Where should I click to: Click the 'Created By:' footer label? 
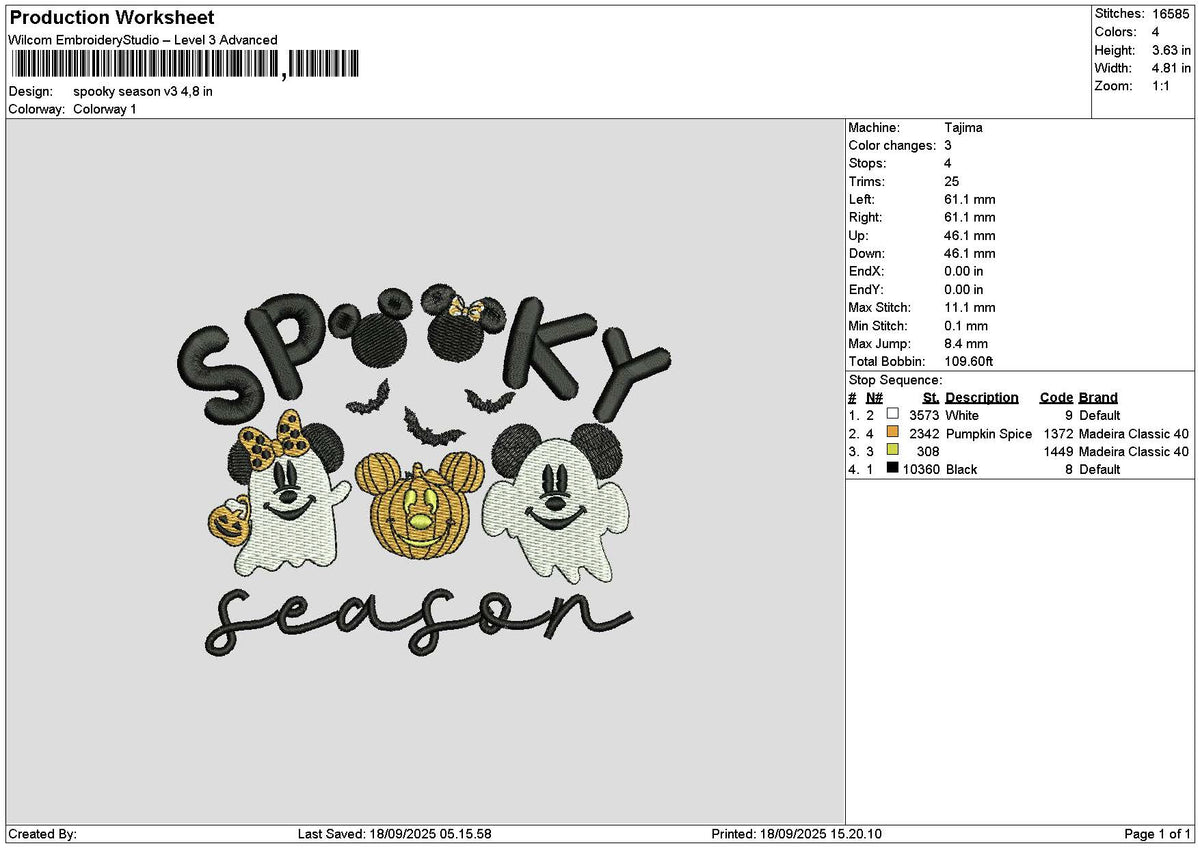pyautogui.click(x=42, y=834)
